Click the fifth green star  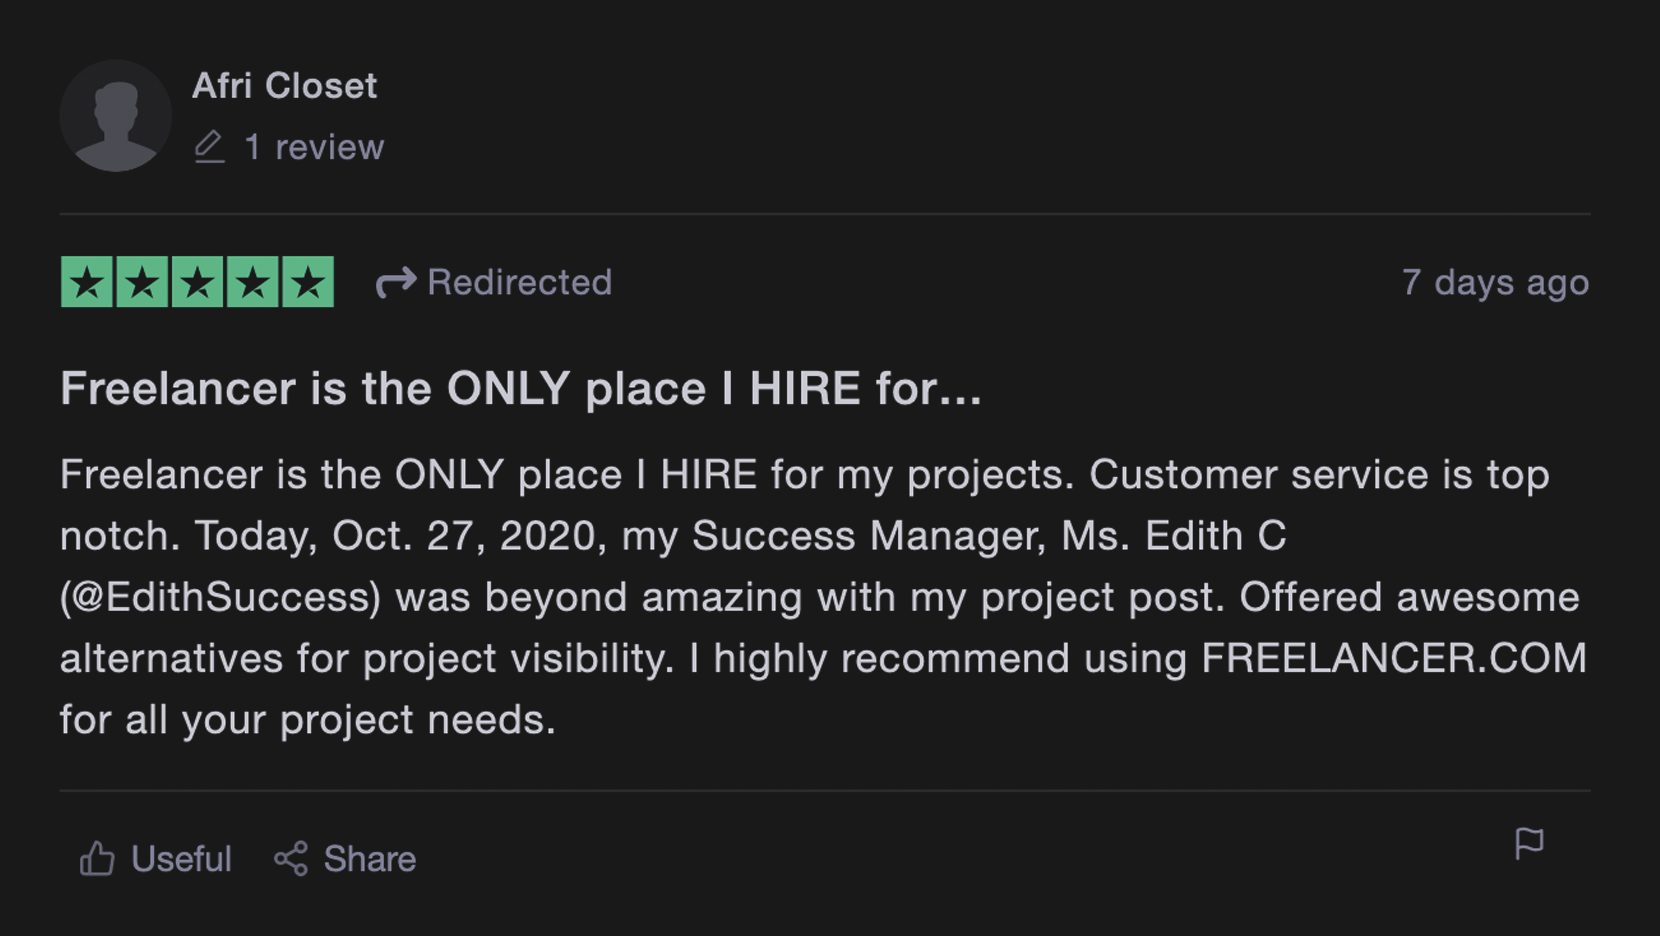(308, 282)
